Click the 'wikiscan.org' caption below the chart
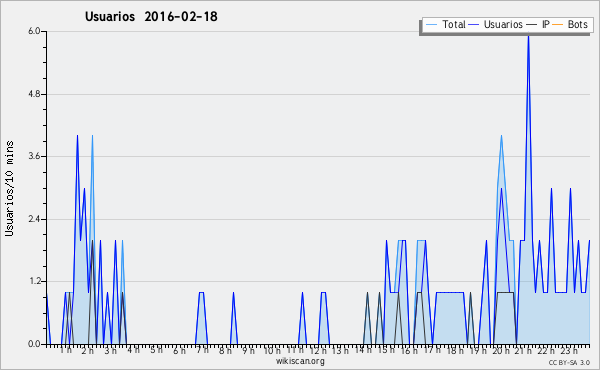Screen dimensions: 600x370 click(x=300, y=361)
